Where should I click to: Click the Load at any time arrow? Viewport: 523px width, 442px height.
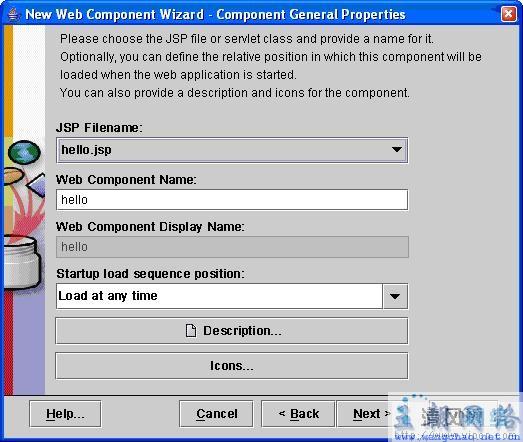[x=395, y=296]
